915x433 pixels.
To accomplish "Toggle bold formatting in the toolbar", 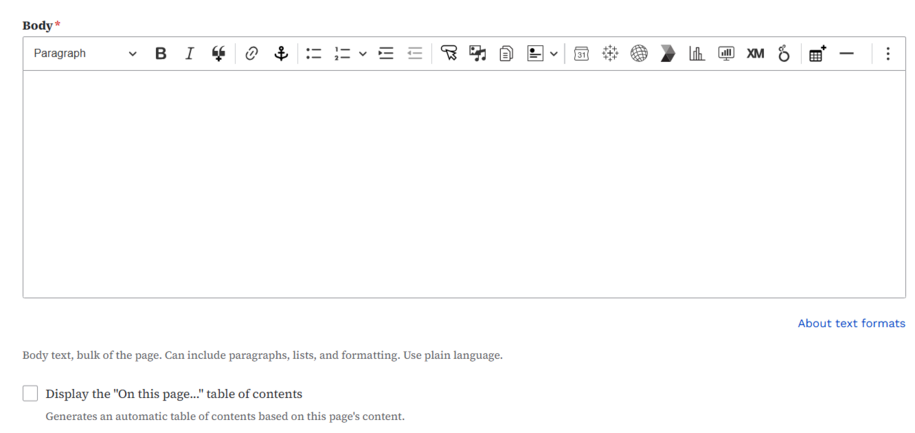I will tap(160, 54).
